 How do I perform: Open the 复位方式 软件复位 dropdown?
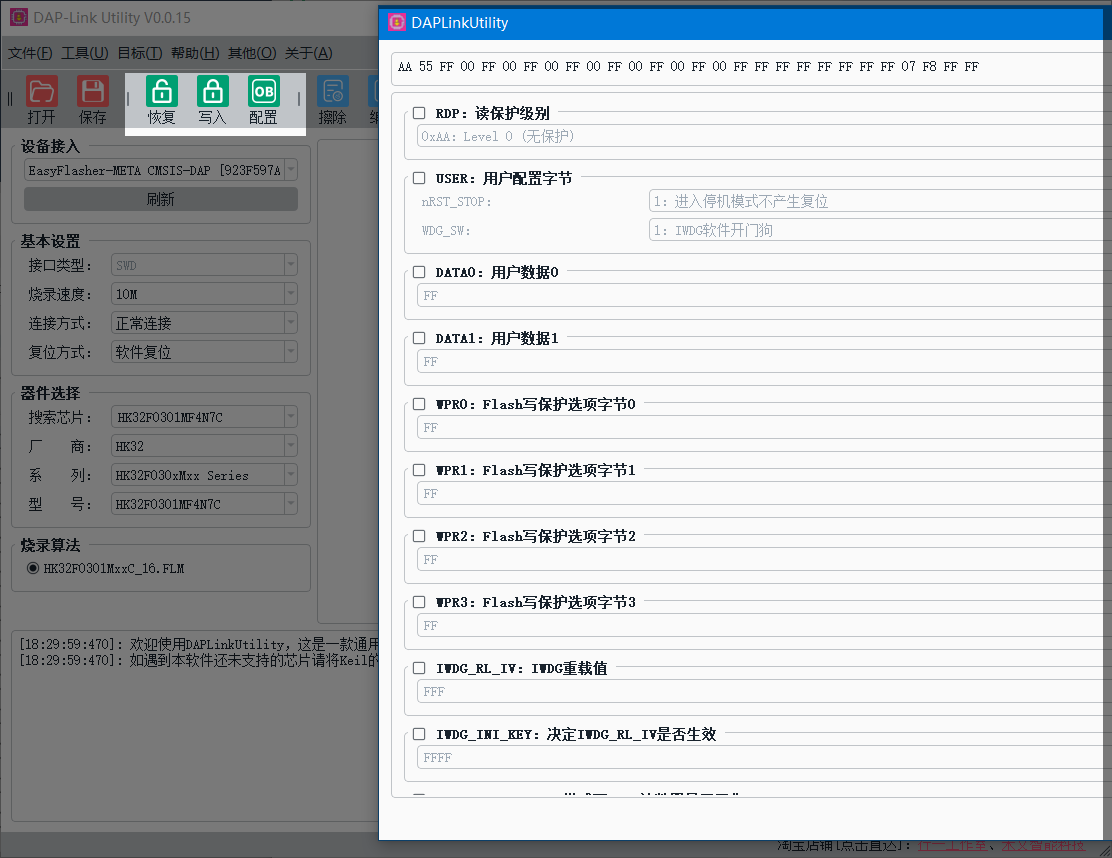204,352
